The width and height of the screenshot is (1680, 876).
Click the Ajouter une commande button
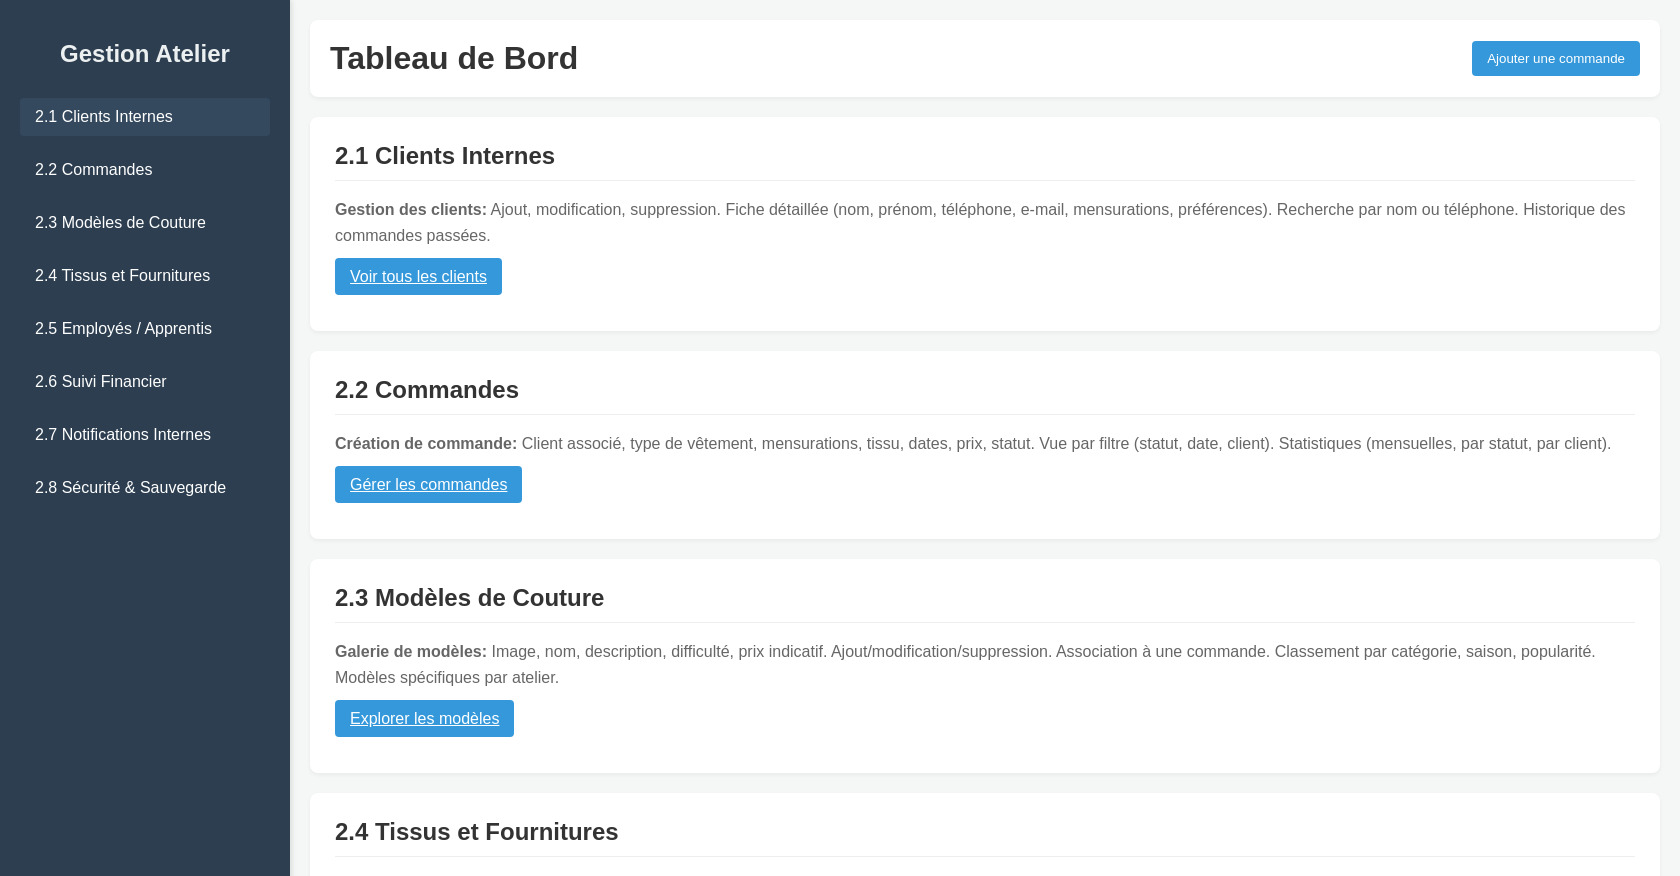1555,59
